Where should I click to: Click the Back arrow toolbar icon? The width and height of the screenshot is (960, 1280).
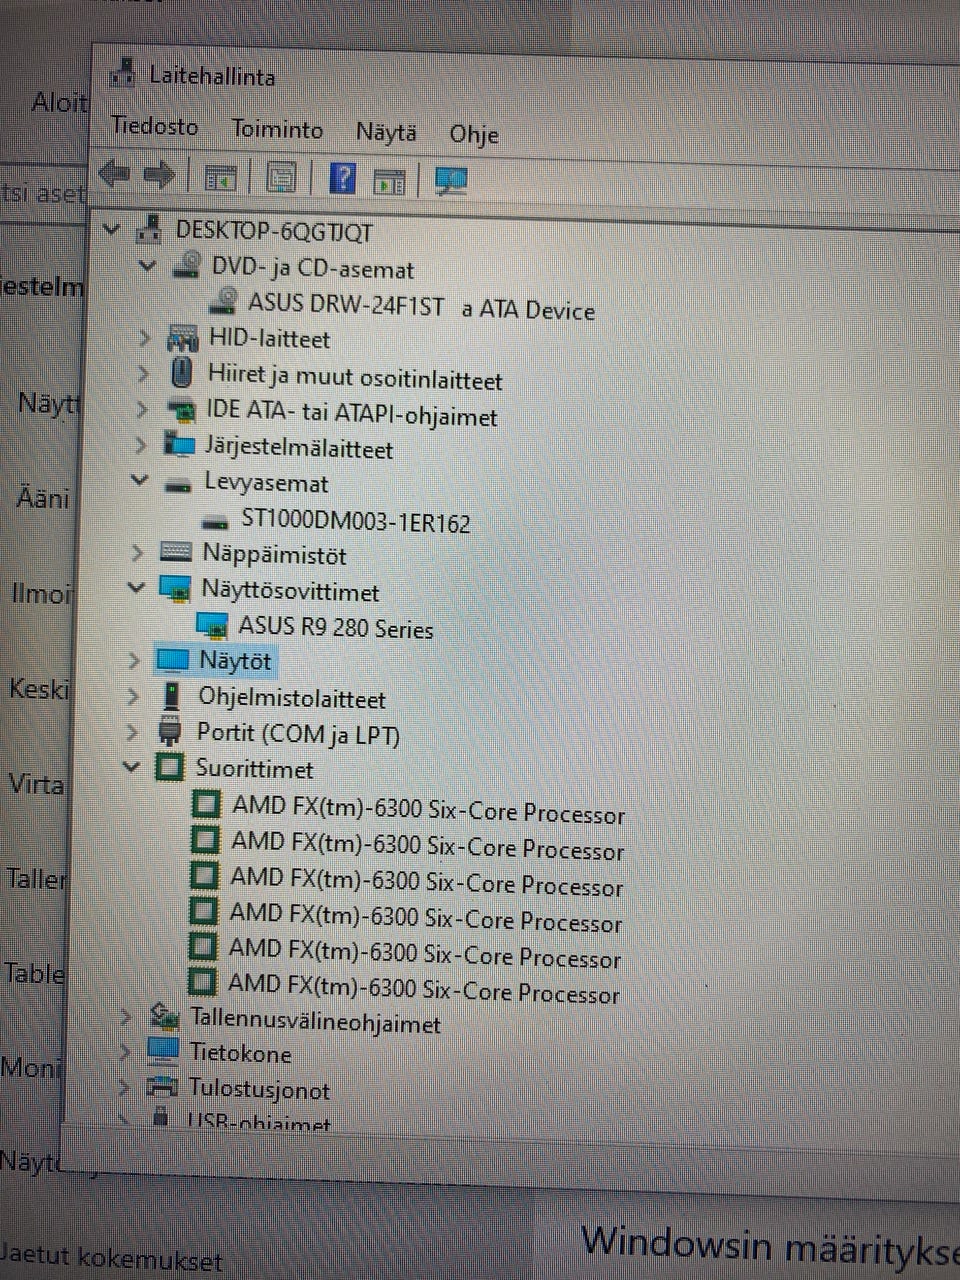(x=114, y=175)
